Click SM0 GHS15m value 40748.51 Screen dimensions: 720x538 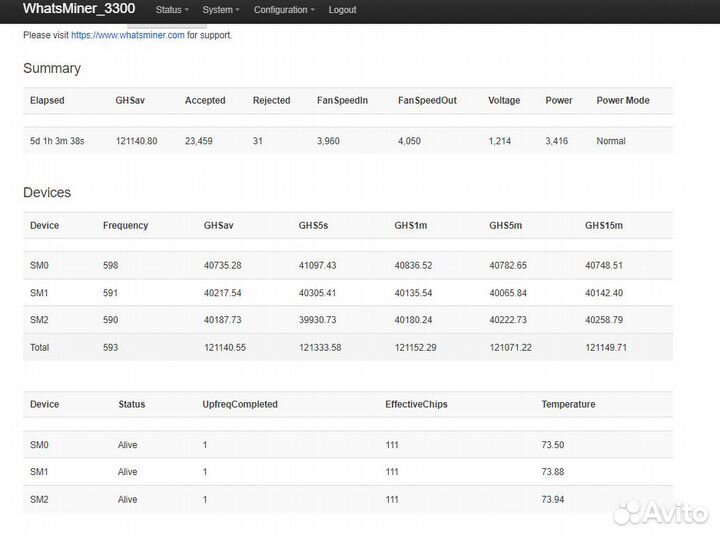604,265
